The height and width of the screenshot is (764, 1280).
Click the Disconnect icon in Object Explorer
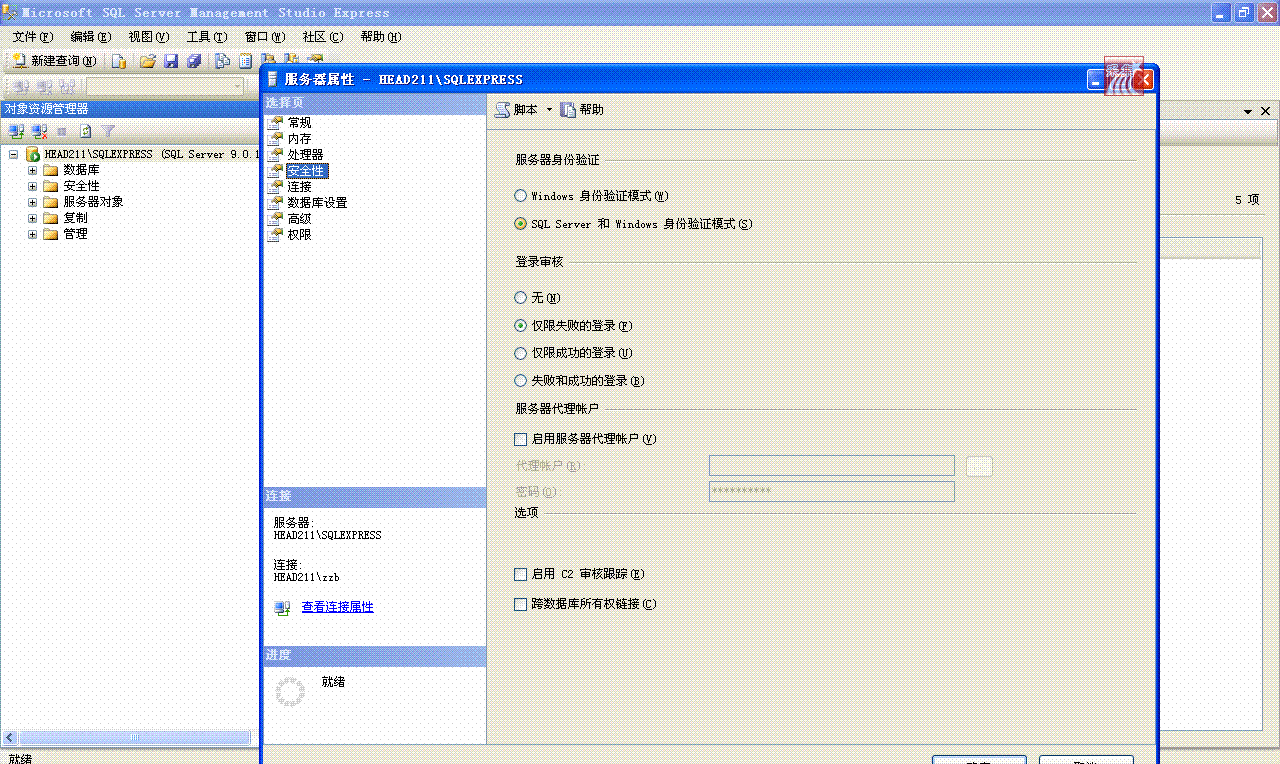[39, 131]
